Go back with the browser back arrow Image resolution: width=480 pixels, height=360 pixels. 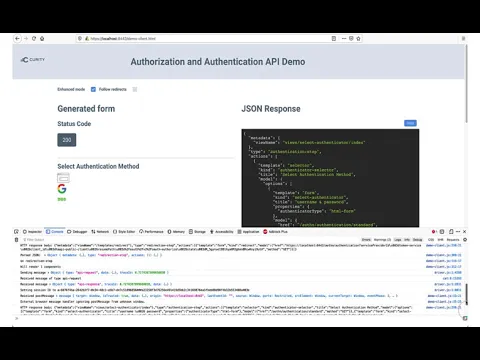point(17,39)
